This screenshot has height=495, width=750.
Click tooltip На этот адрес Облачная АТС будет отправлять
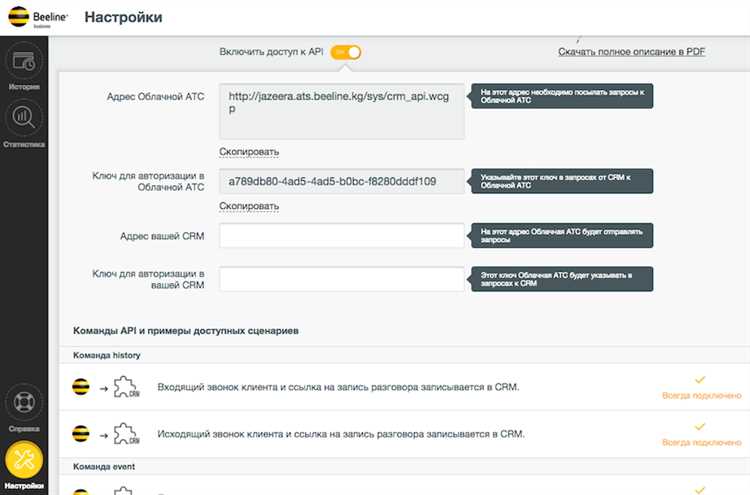562,235
